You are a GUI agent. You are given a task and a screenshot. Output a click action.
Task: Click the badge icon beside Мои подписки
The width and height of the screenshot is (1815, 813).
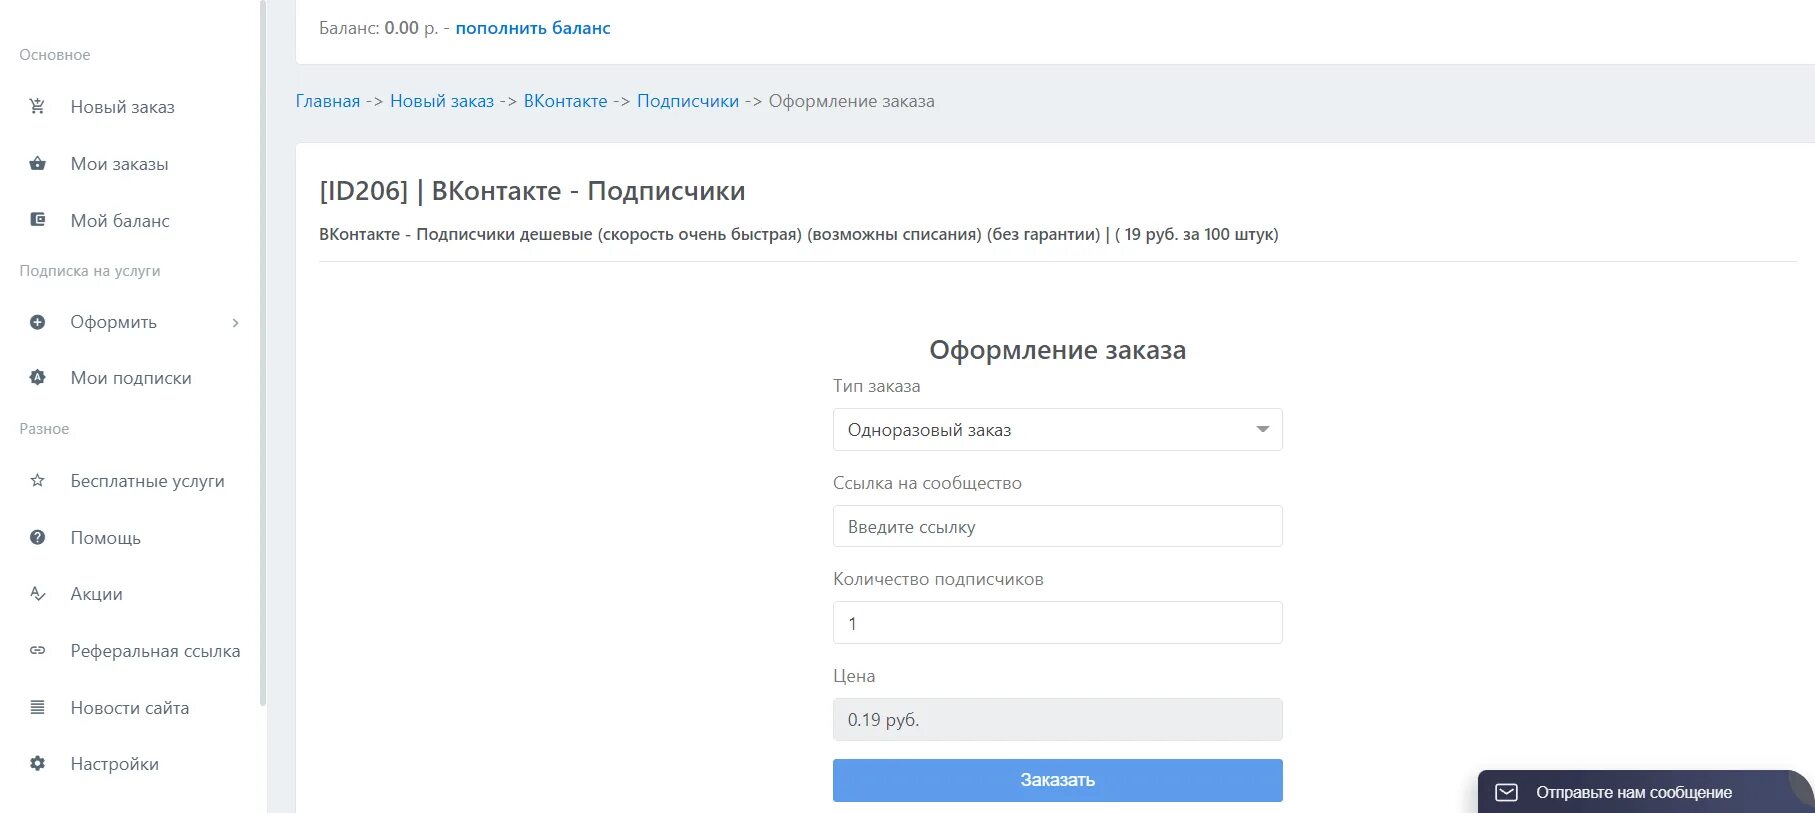point(37,377)
